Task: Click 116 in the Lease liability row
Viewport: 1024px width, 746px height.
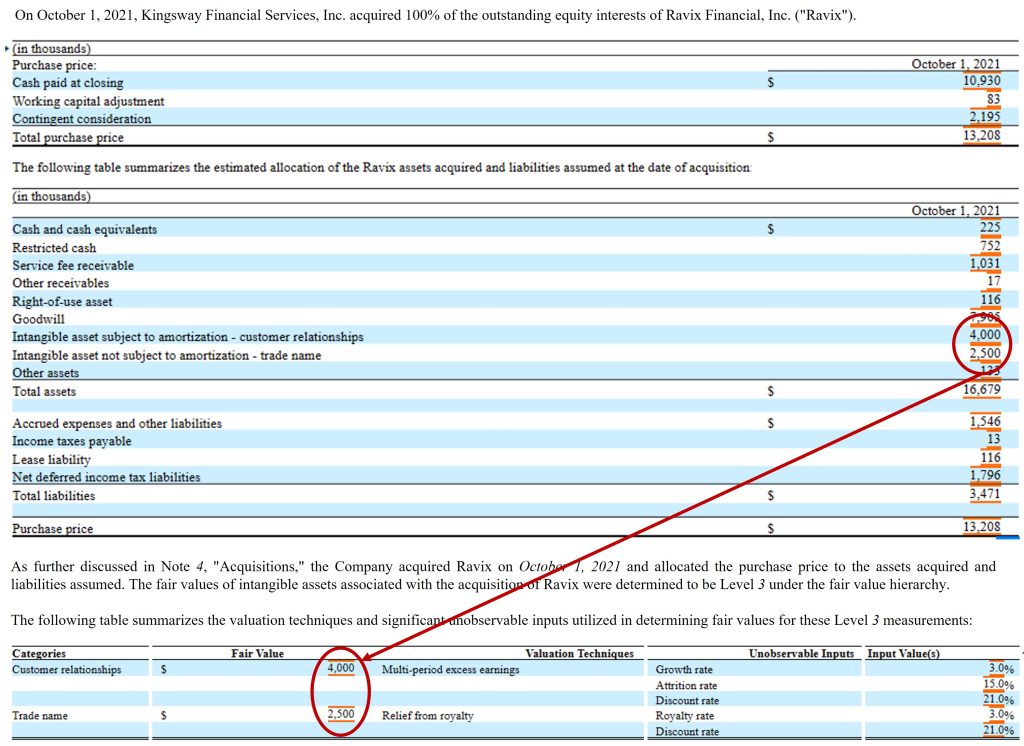Action: click(x=990, y=457)
